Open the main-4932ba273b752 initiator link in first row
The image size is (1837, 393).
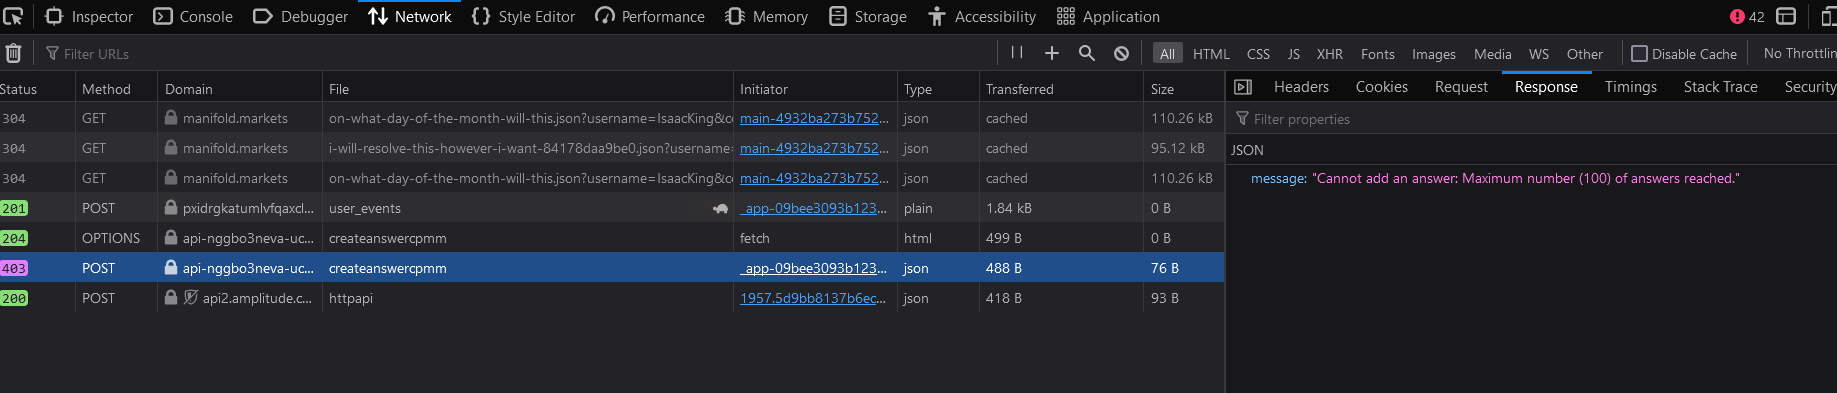point(814,118)
